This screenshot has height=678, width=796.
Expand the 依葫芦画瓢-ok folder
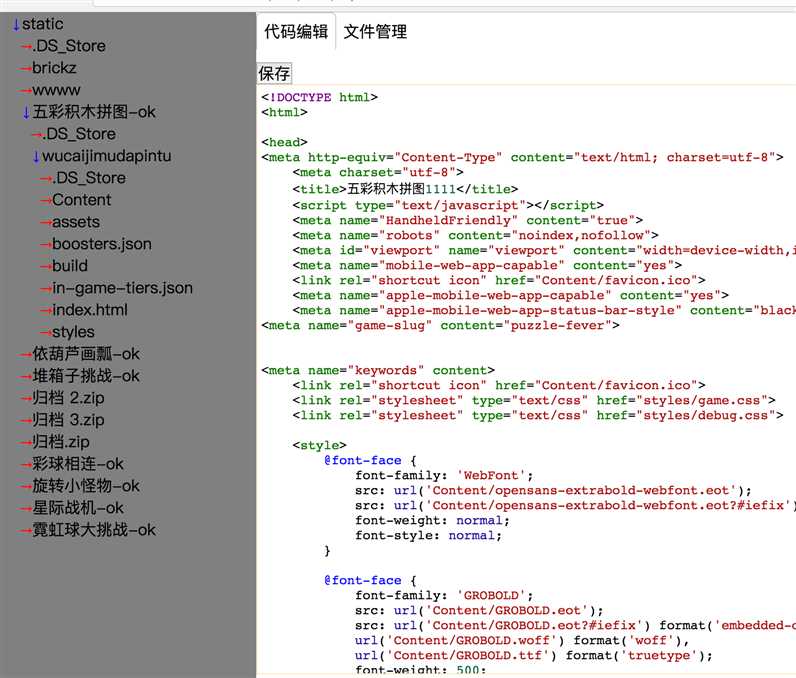coord(86,354)
